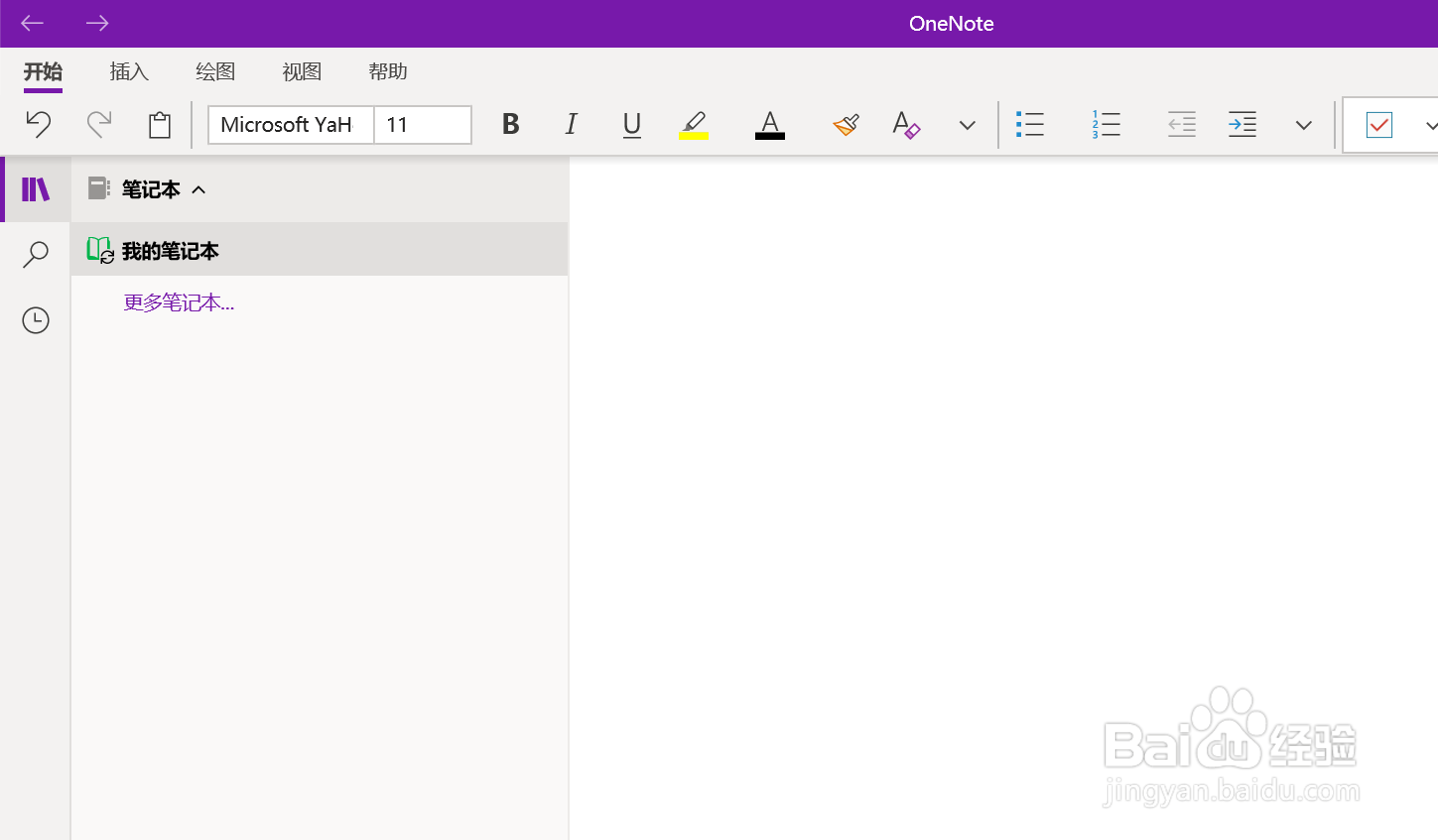This screenshot has width=1438, height=840.
Task: Open the 开始 ribbon tab
Action: [43, 72]
